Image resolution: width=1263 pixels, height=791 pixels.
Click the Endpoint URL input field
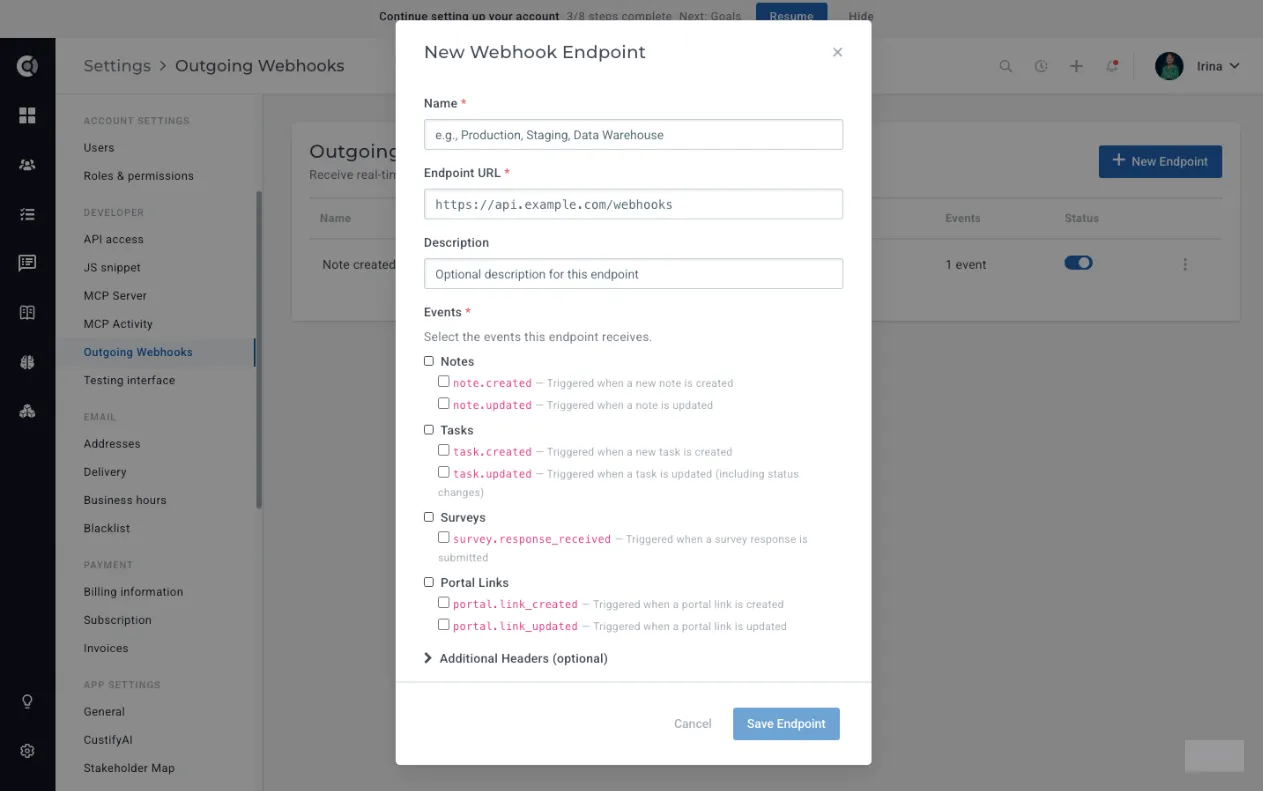point(633,204)
